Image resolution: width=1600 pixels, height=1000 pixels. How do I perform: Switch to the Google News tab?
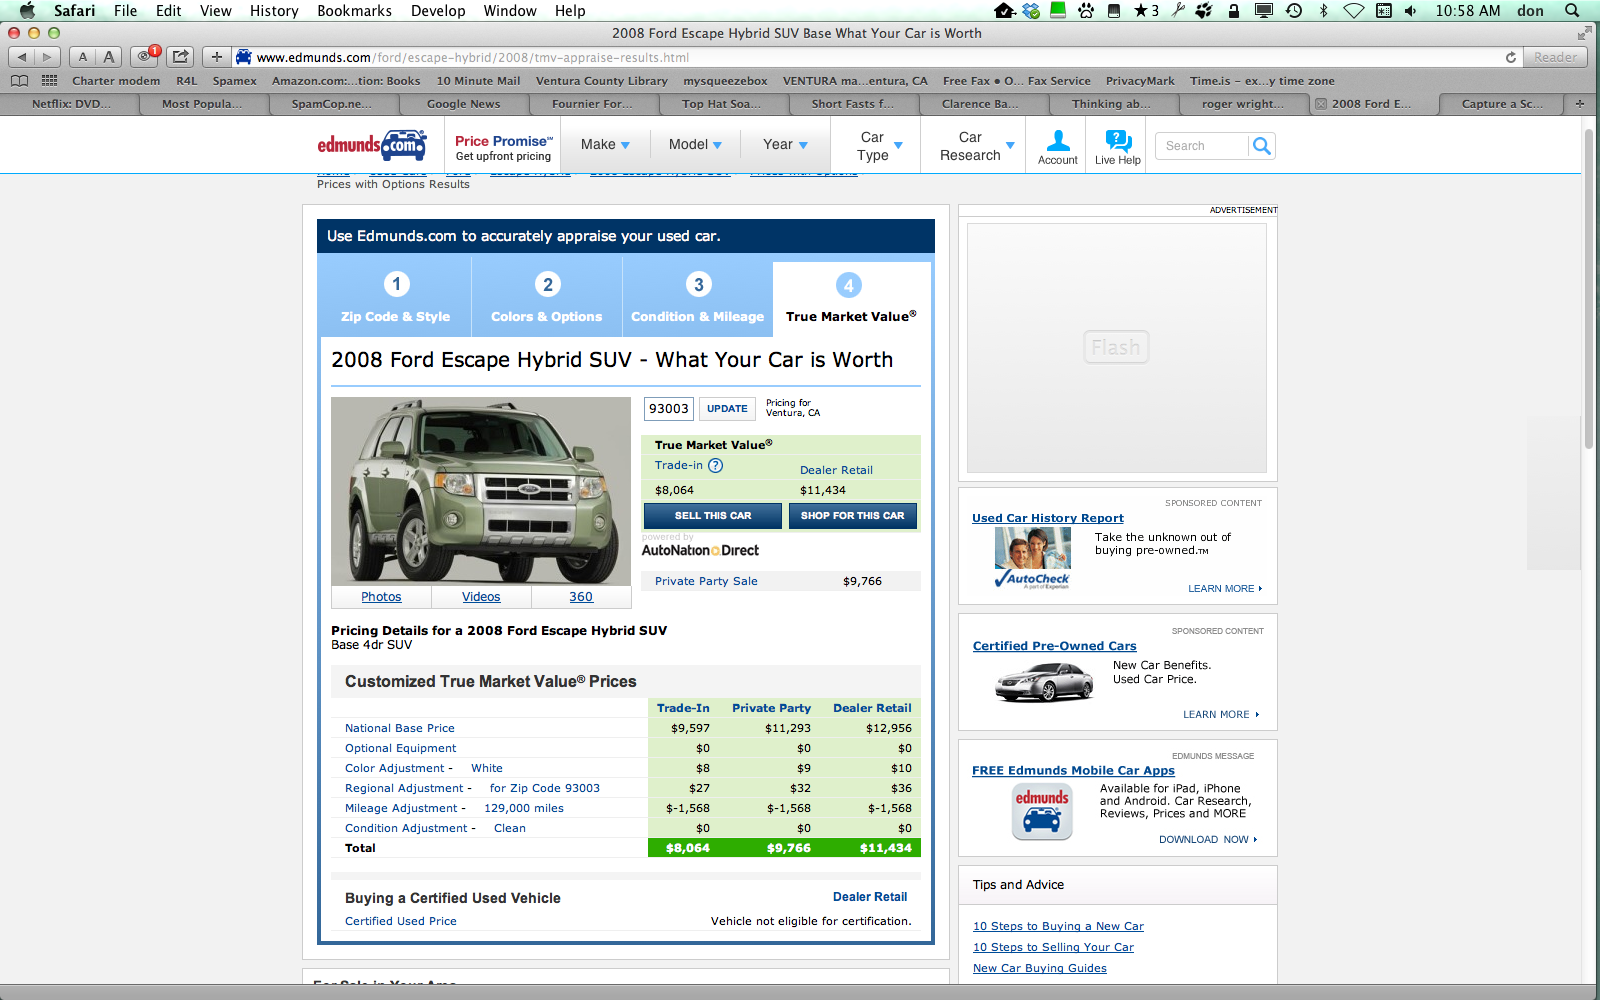464,104
